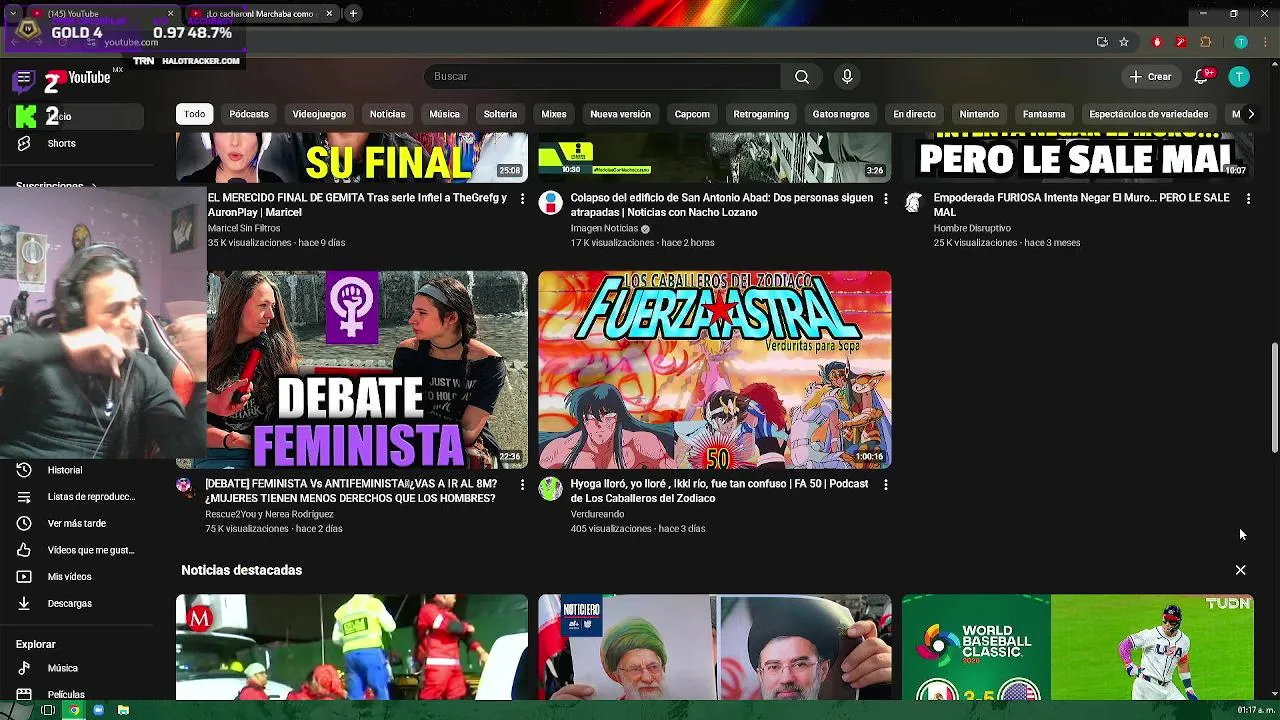Select the En directo filter chip

click(x=914, y=114)
